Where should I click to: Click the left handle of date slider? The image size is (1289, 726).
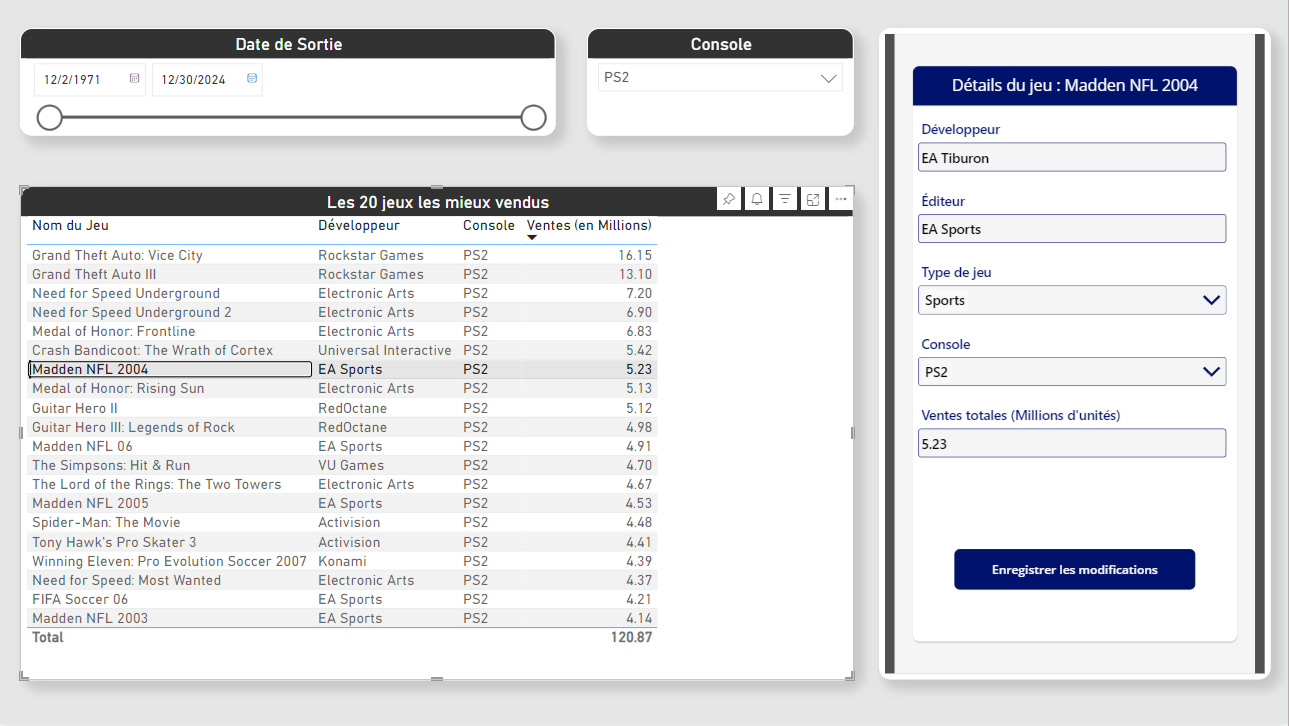click(50, 118)
